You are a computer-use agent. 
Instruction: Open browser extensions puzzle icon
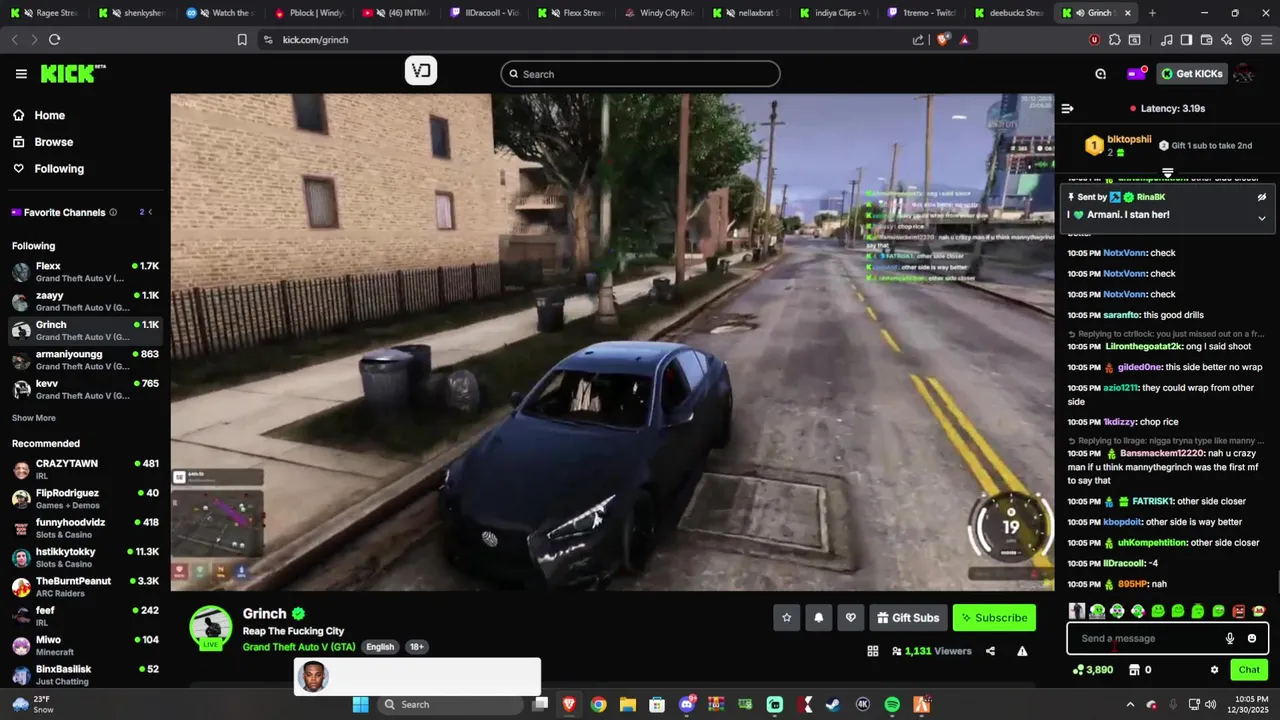pyautogui.click(x=1114, y=39)
